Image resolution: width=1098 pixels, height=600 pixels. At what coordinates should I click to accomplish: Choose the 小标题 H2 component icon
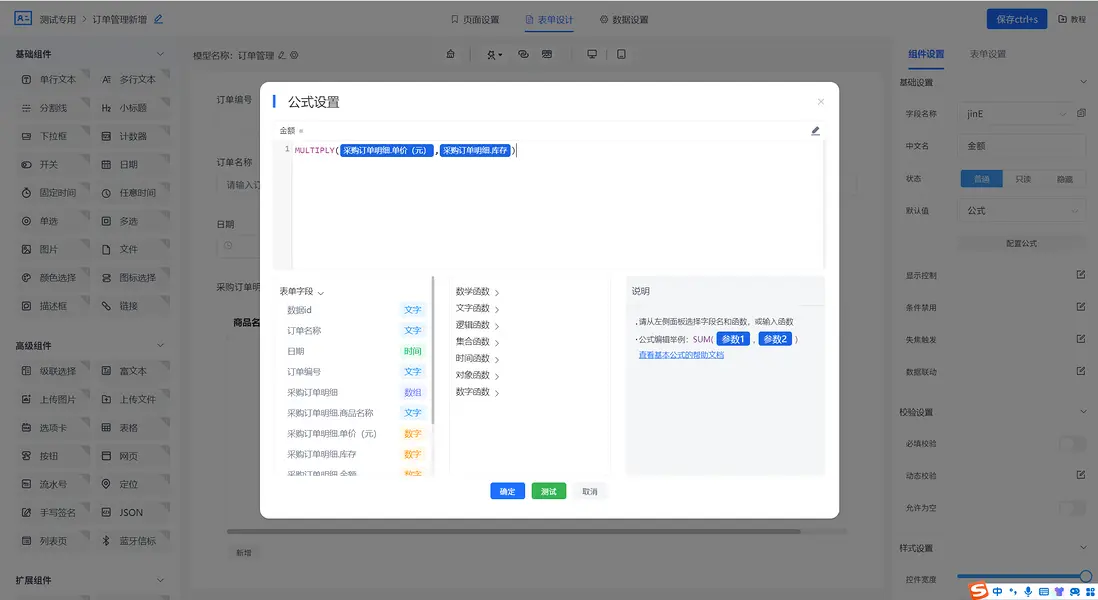click(106, 108)
